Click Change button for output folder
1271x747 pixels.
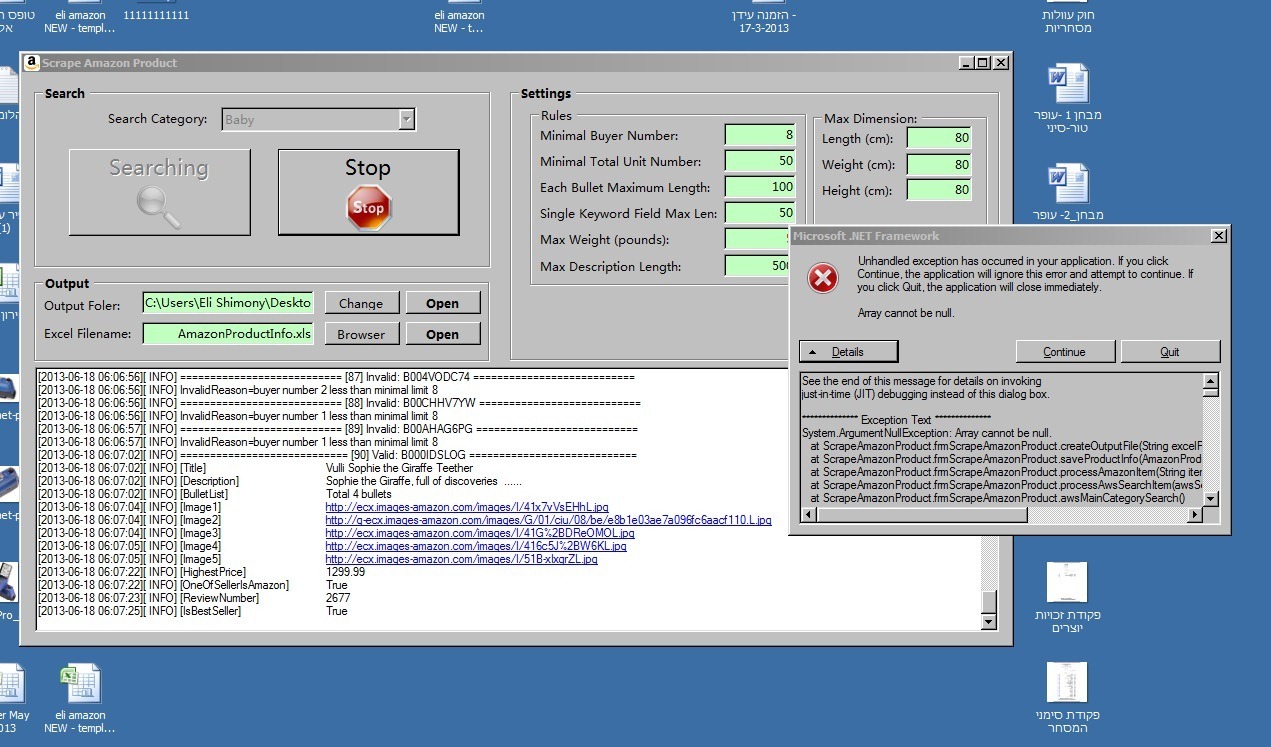361,303
